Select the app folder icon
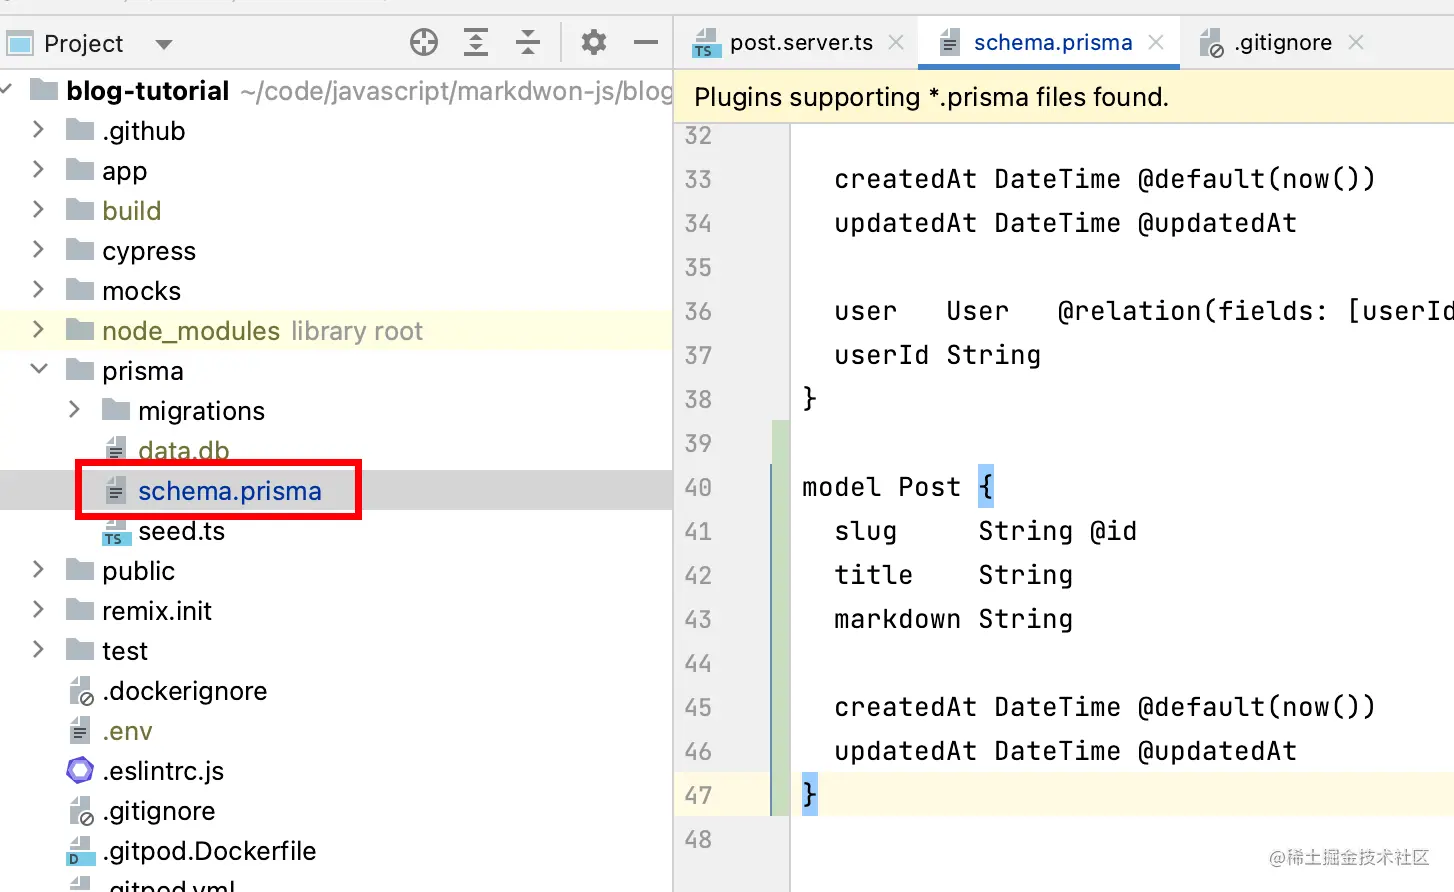 click(80, 170)
